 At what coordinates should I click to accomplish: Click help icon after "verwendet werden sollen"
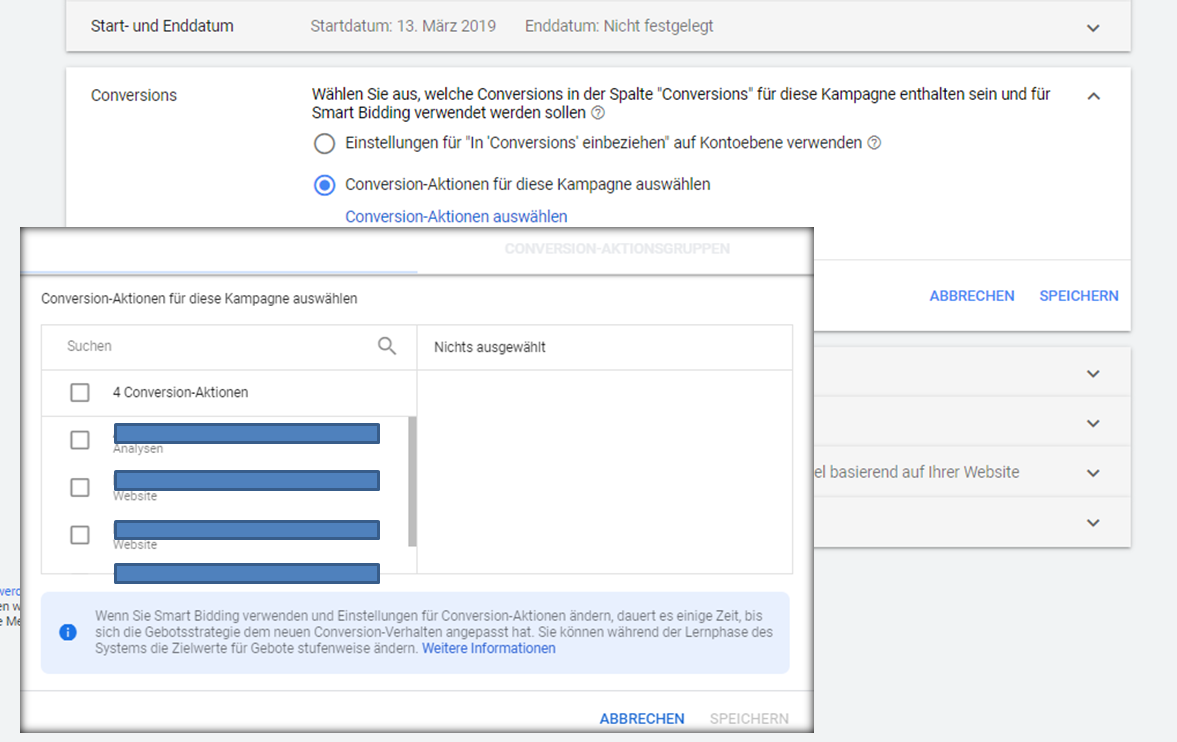tap(598, 114)
